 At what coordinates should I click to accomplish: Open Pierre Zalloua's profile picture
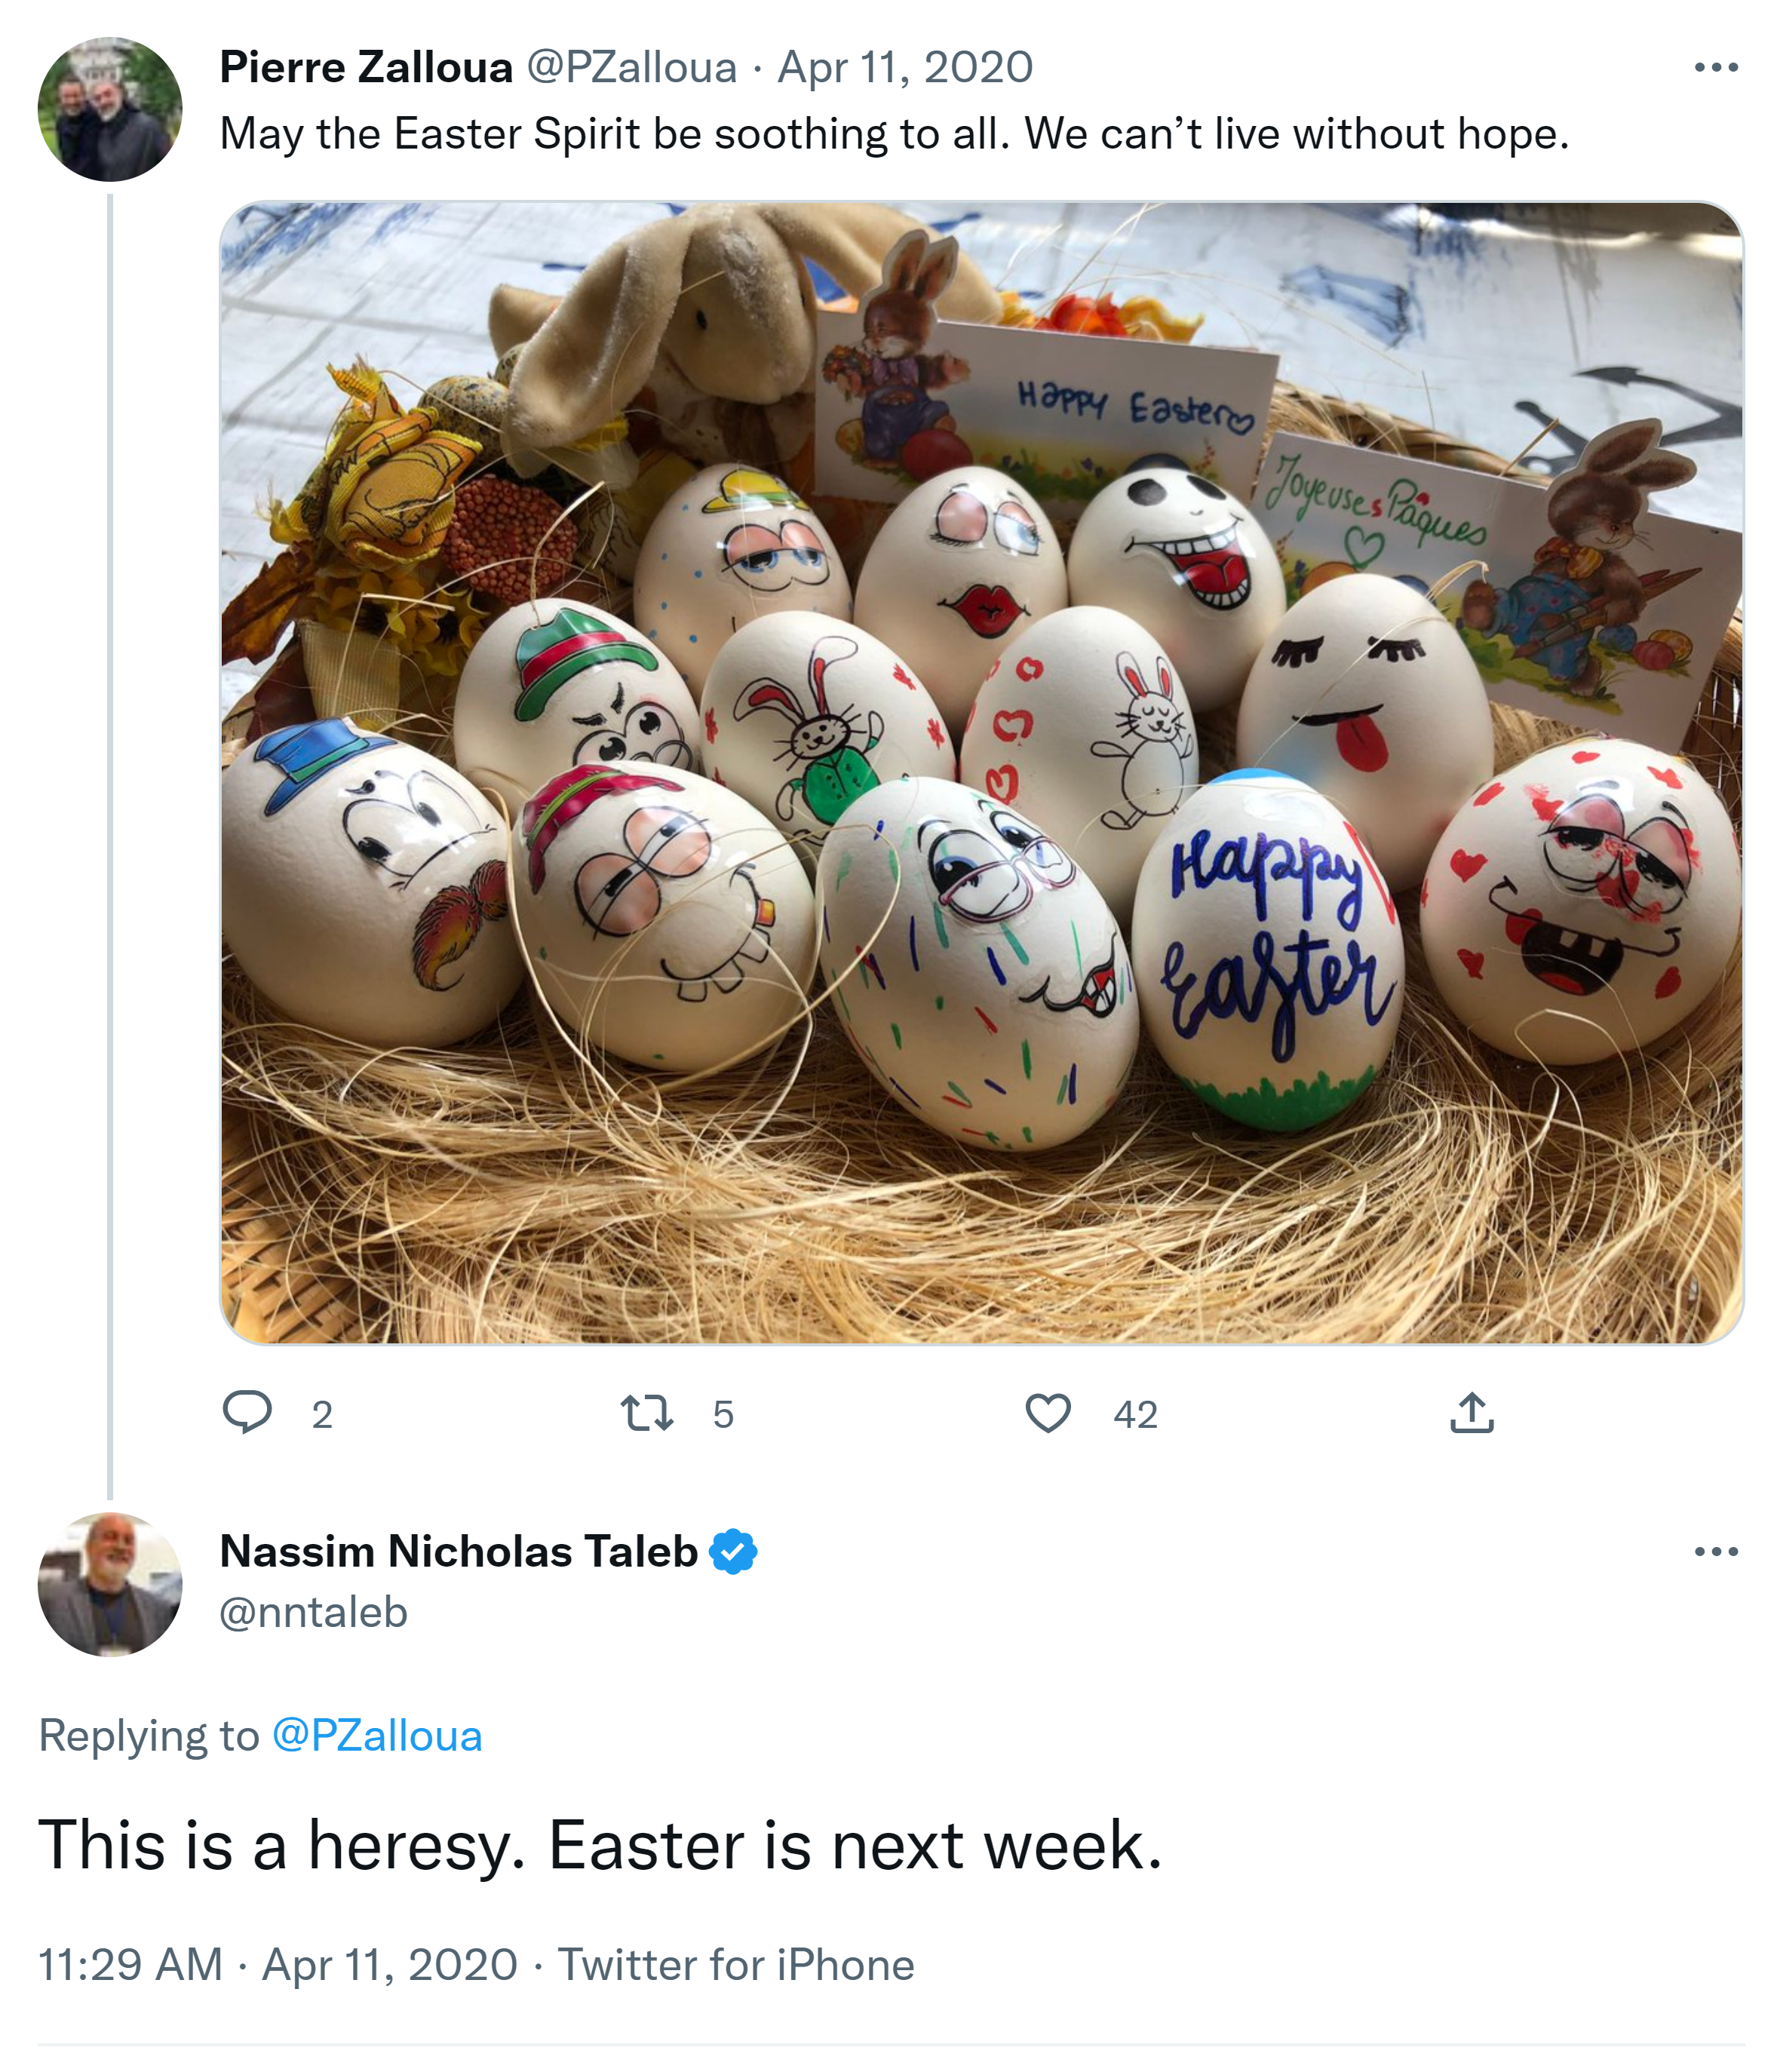point(110,109)
